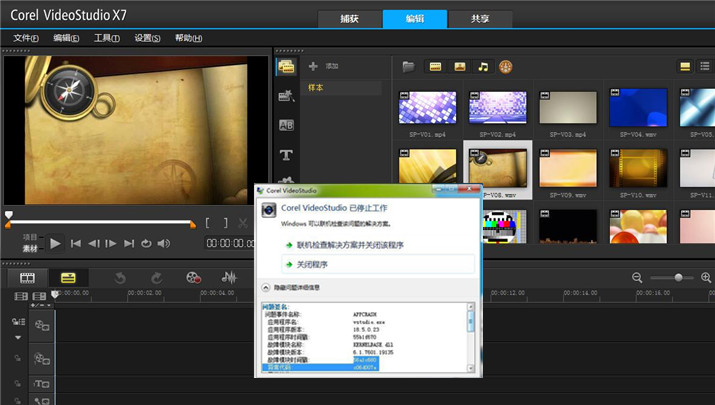Open the 帮助(H) menu
This screenshot has height=405, width=715.
[188, 38]
